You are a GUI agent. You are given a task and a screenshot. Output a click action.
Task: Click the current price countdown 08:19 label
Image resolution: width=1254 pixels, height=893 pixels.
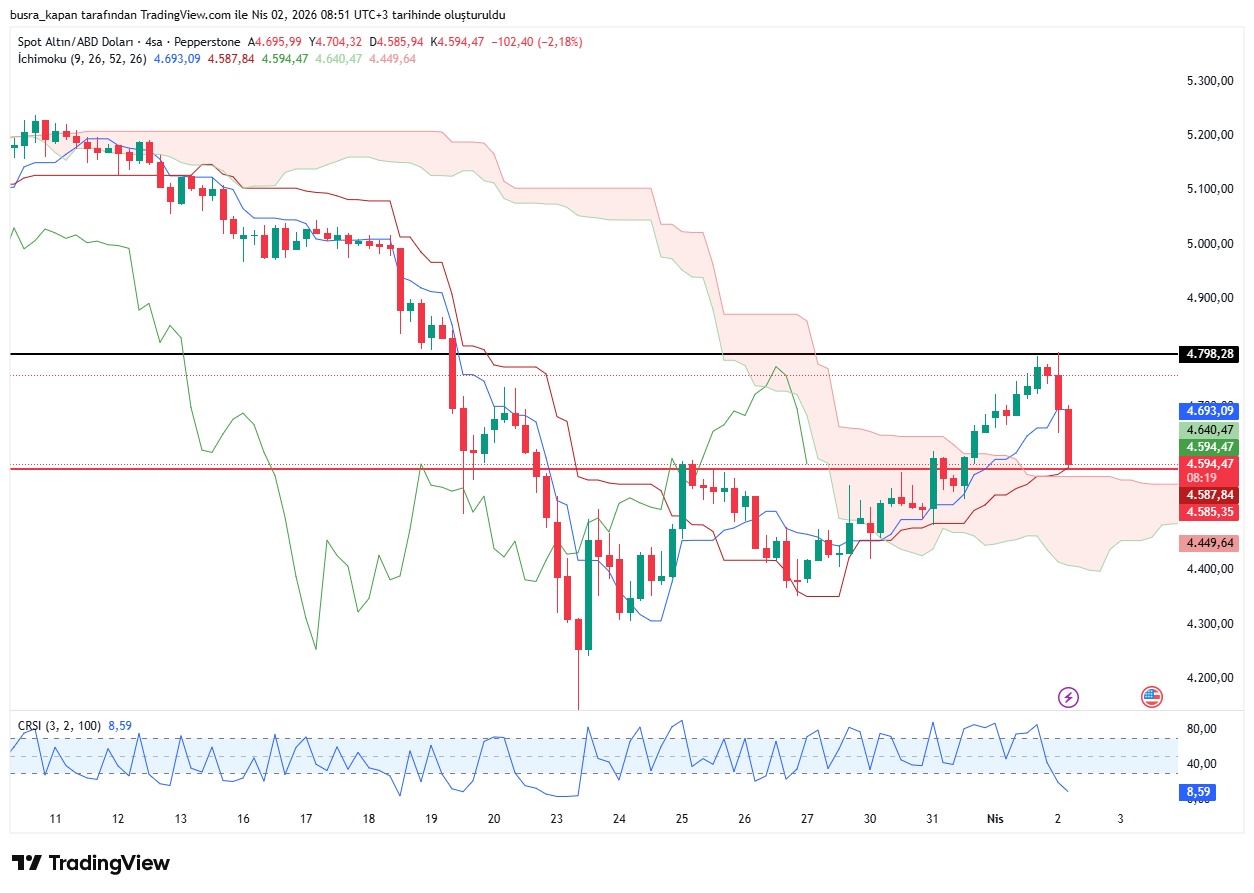pos(1200,478)
